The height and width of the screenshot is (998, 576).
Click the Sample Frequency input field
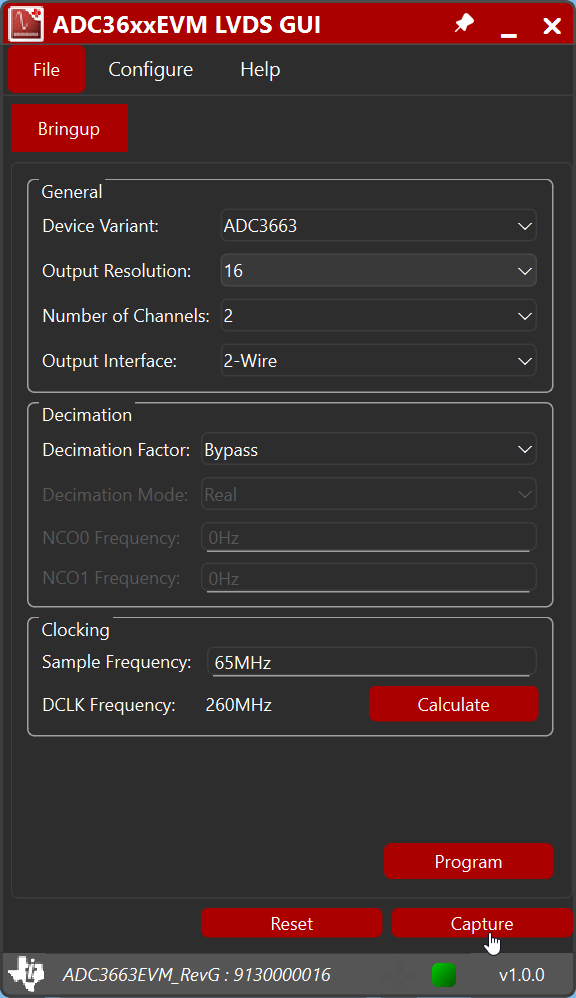coord(371,661)
